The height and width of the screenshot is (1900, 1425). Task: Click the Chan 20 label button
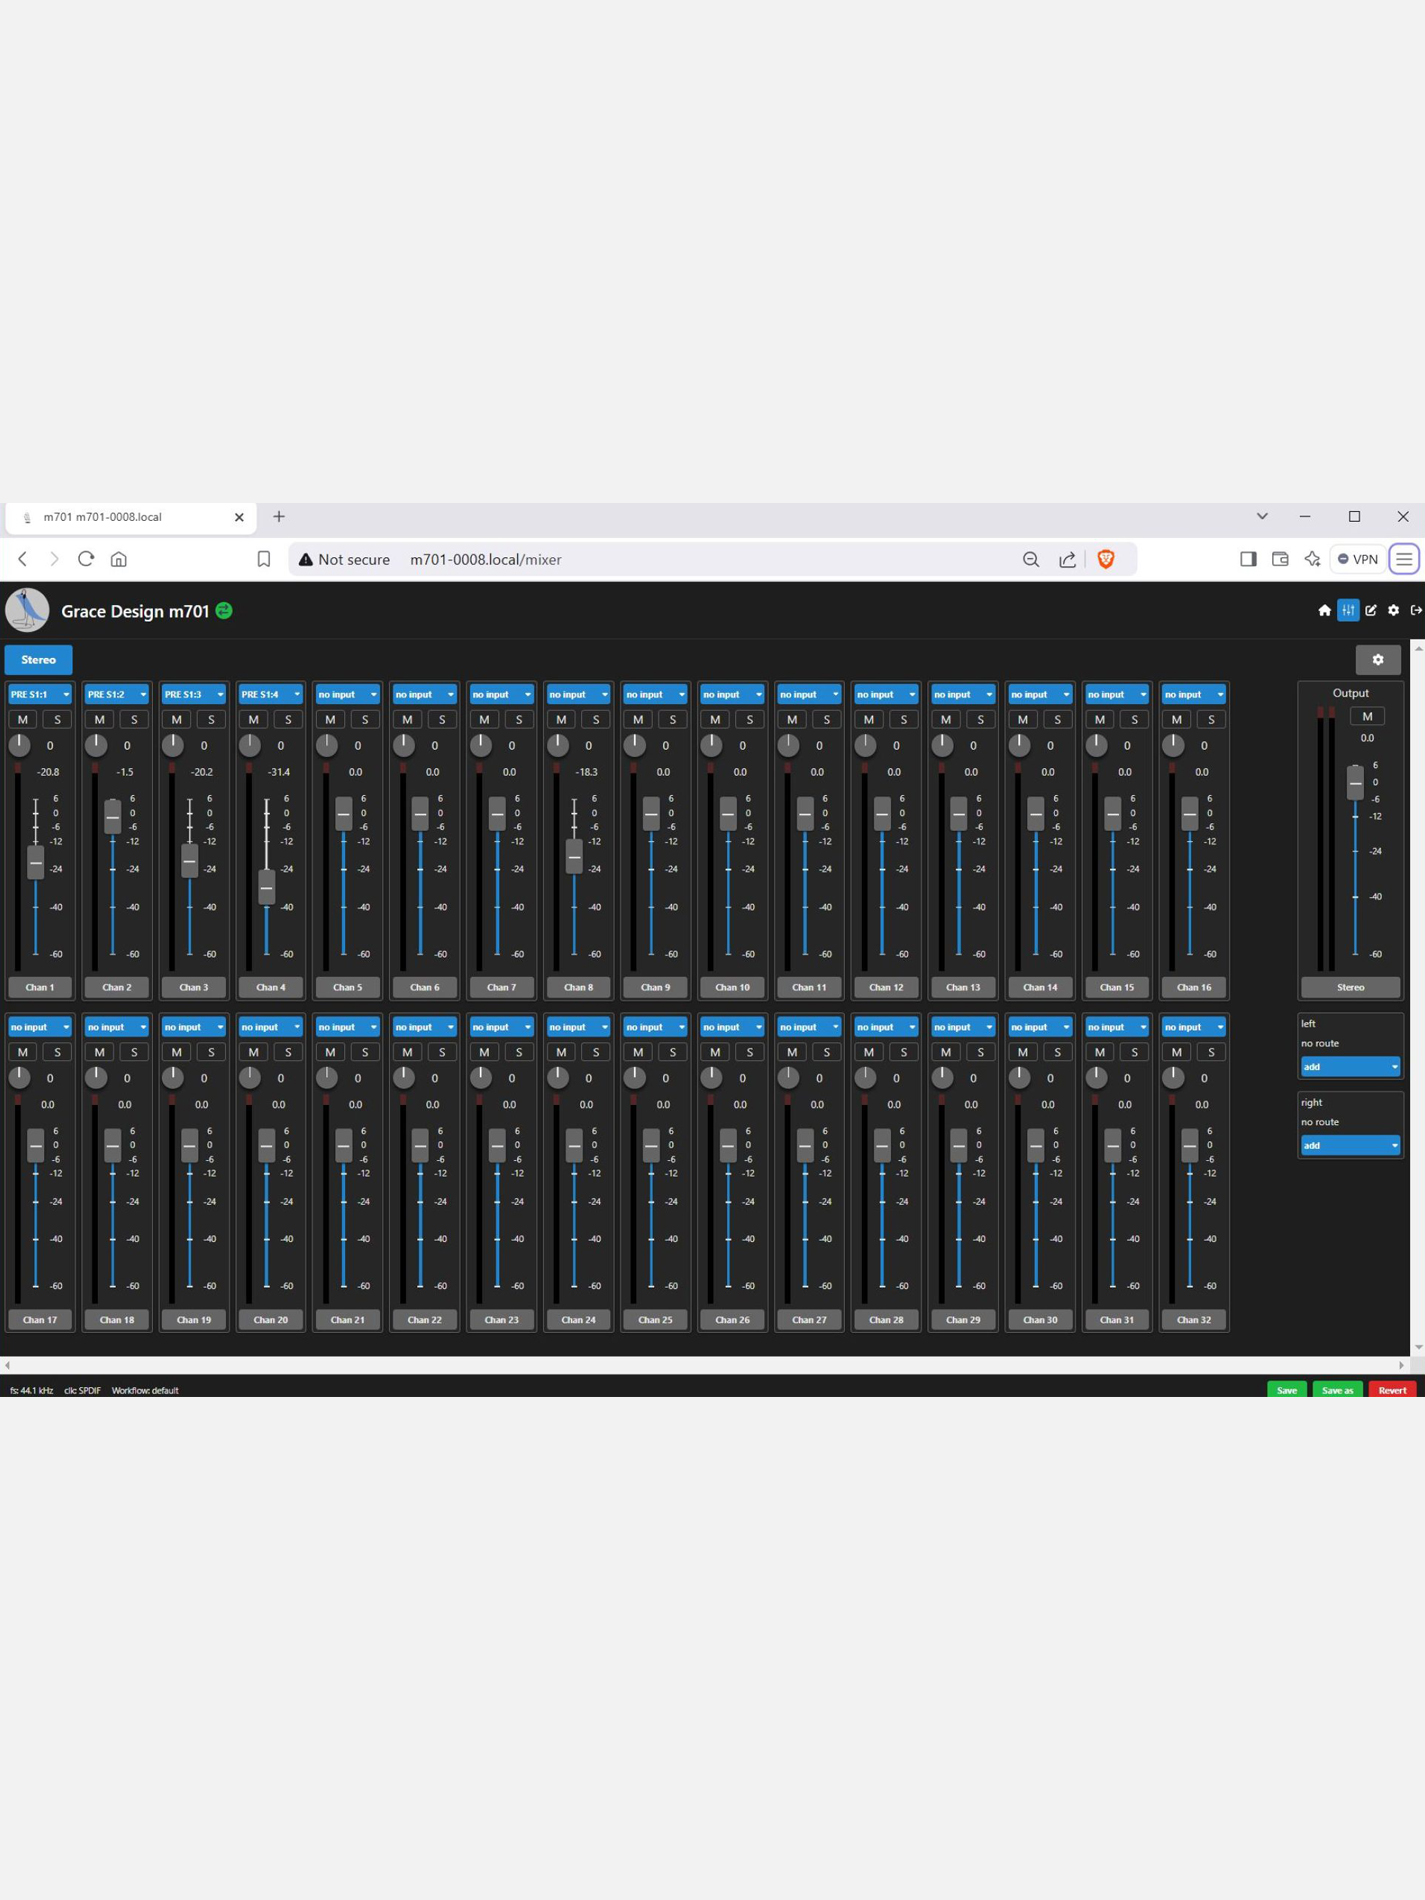(x=271, y=1320)
